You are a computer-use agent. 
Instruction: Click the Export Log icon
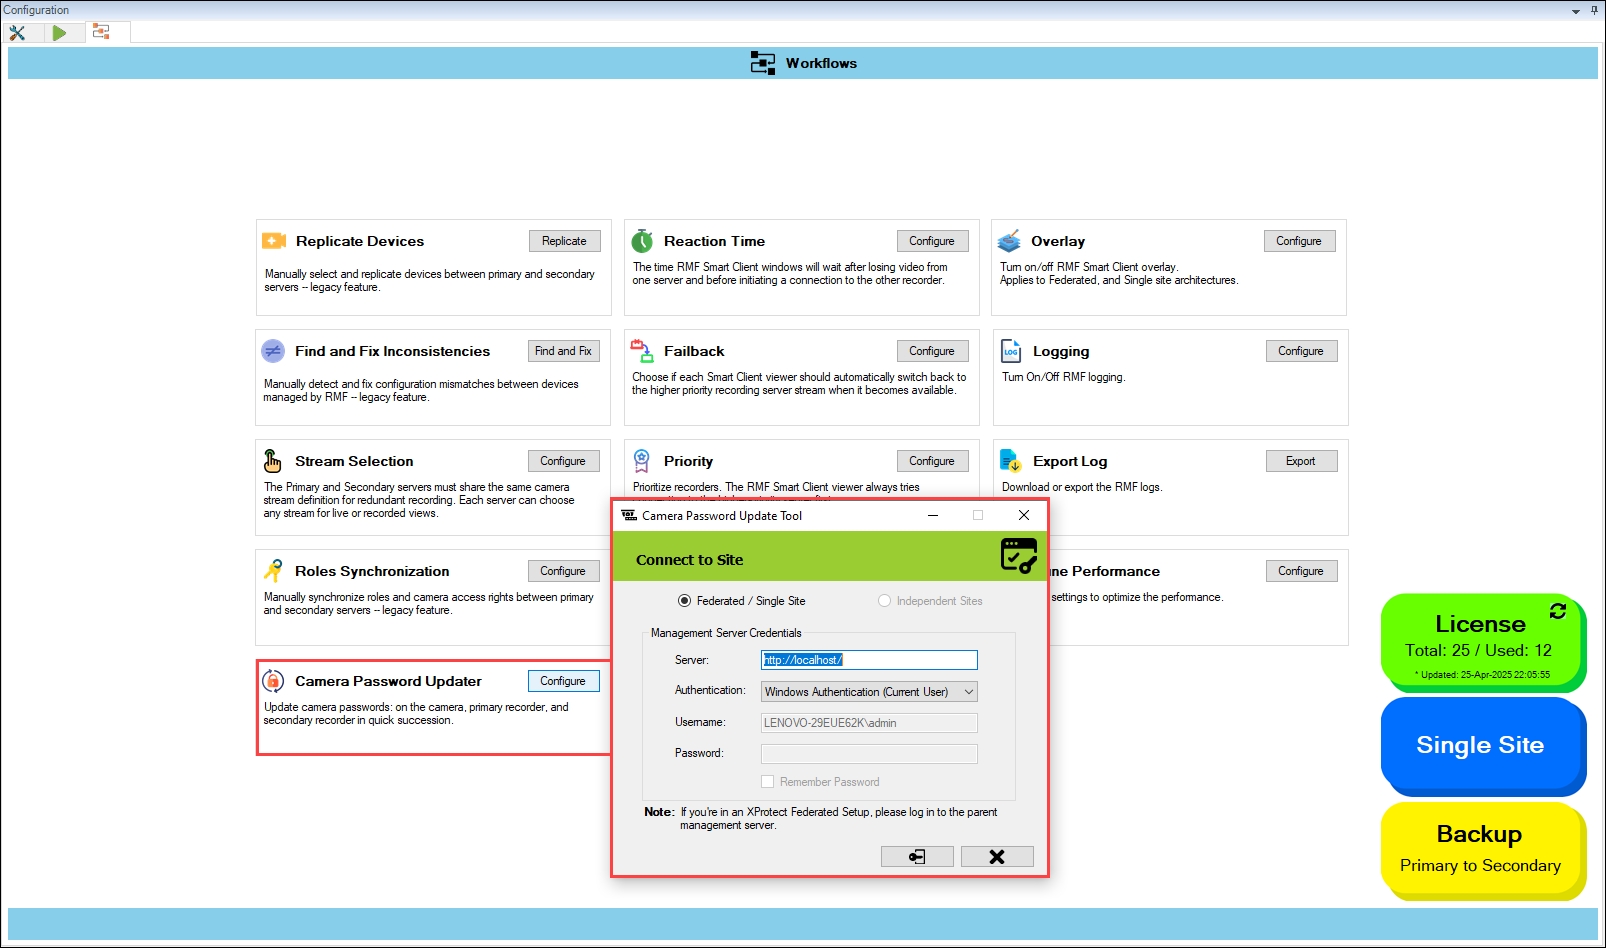pyautogui.click(x=1010, y=461)
